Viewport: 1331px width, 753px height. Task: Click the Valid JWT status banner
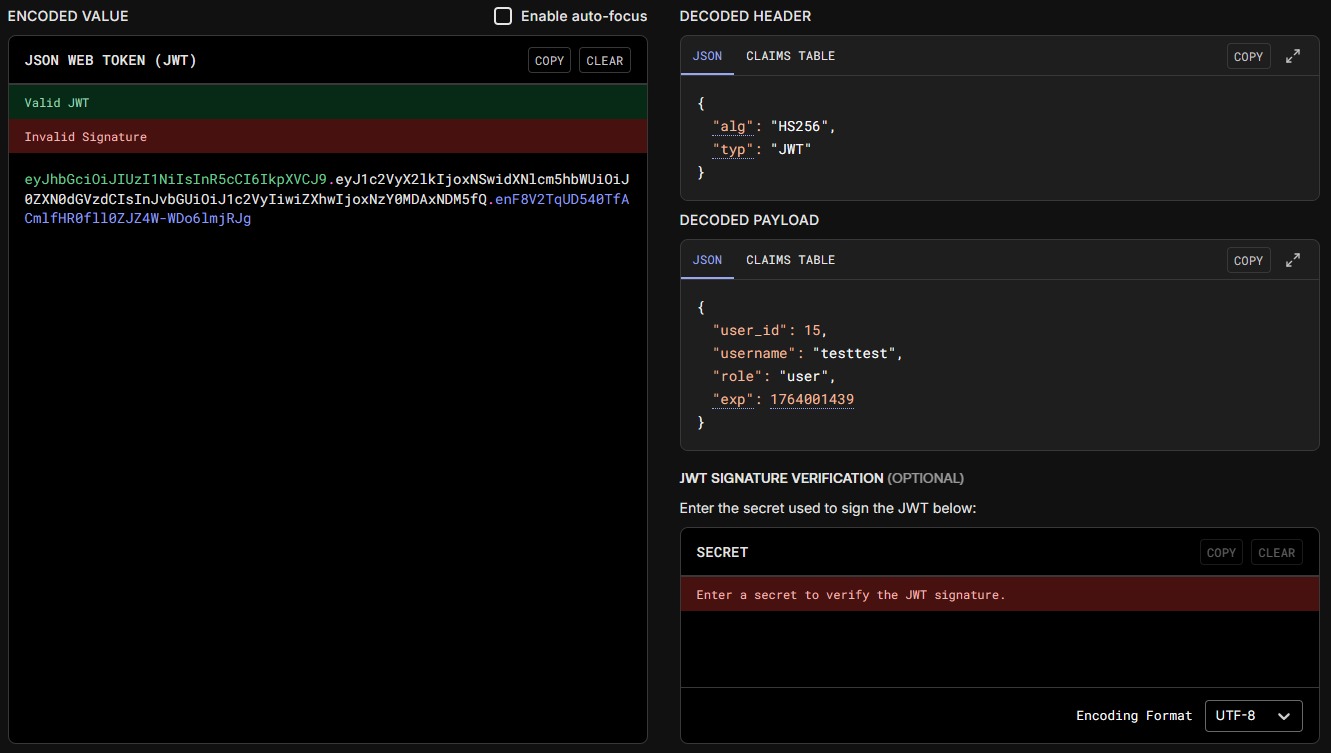point(328,103)
